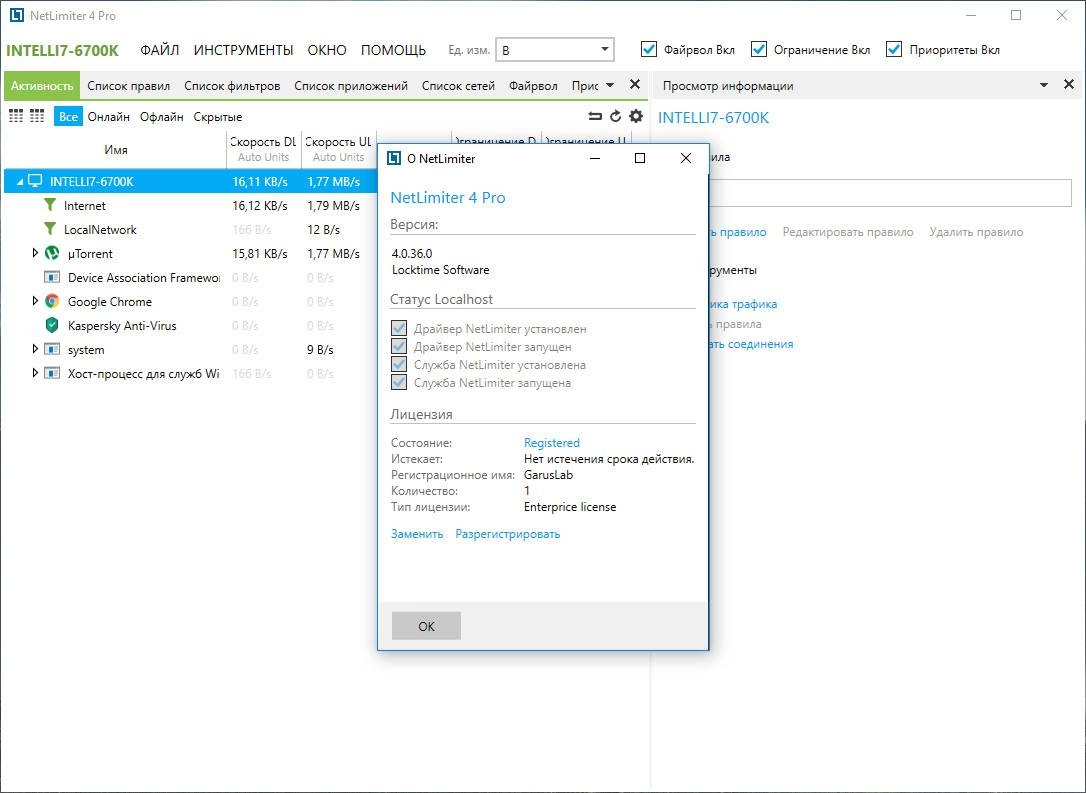Click the system process icon
Viewport: 1086px width, 793px height.
52,349
